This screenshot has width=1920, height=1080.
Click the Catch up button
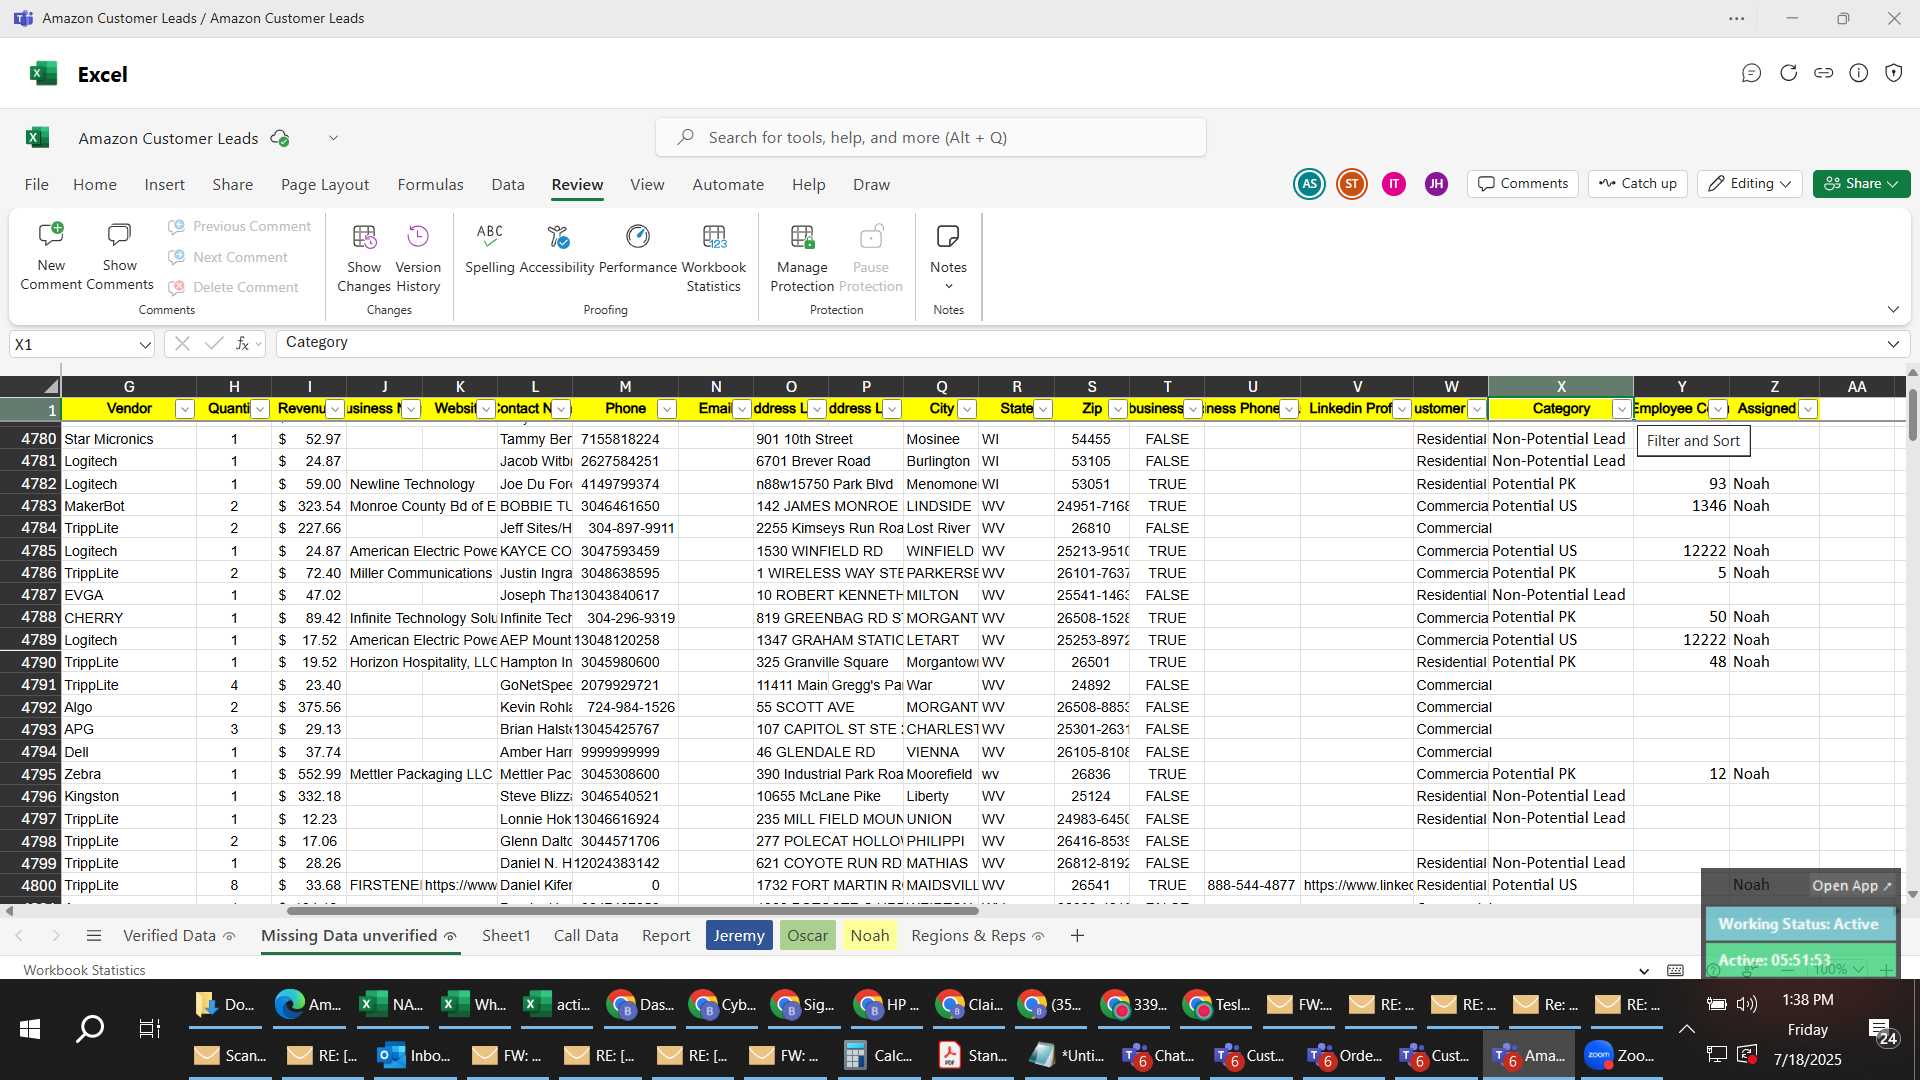click(1638, 184)
